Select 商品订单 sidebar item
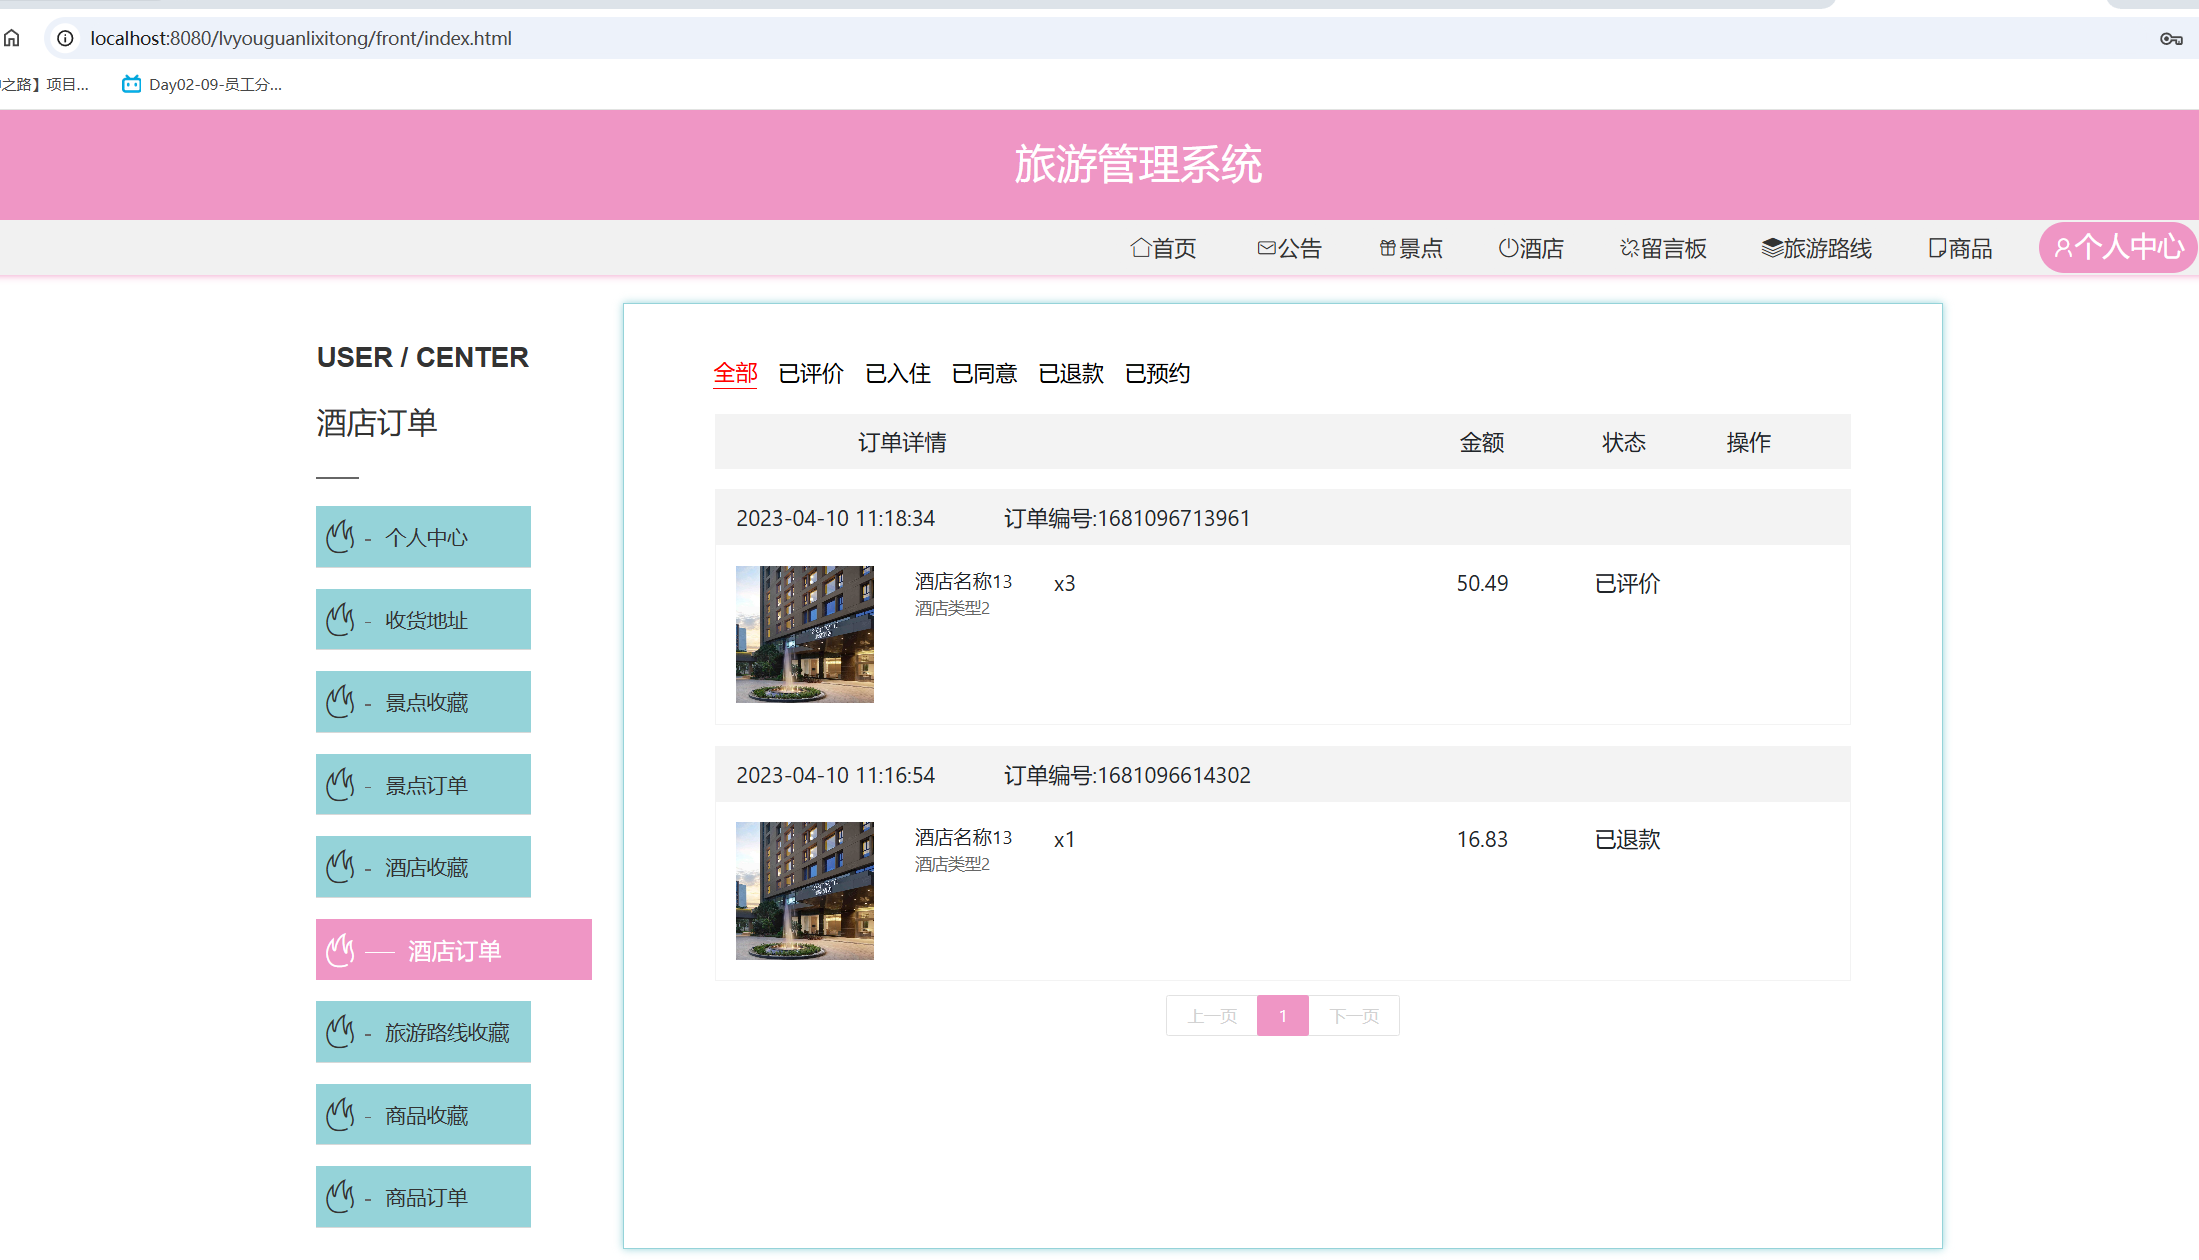Viewport: 2199px width, 1260px height. [423, 1197]
